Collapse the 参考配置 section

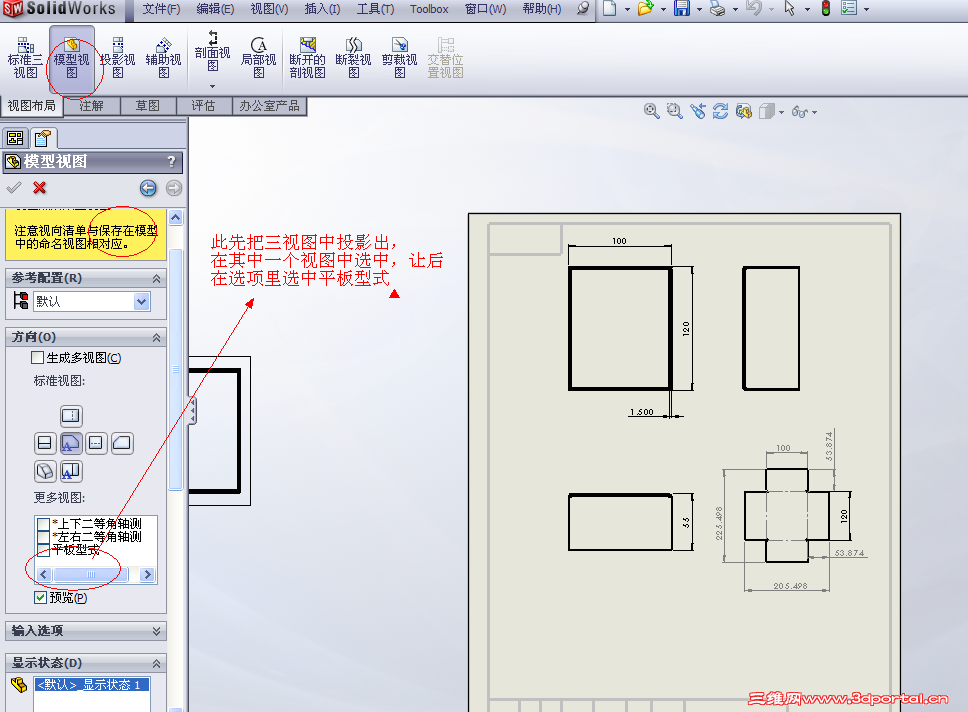[156, 279]
